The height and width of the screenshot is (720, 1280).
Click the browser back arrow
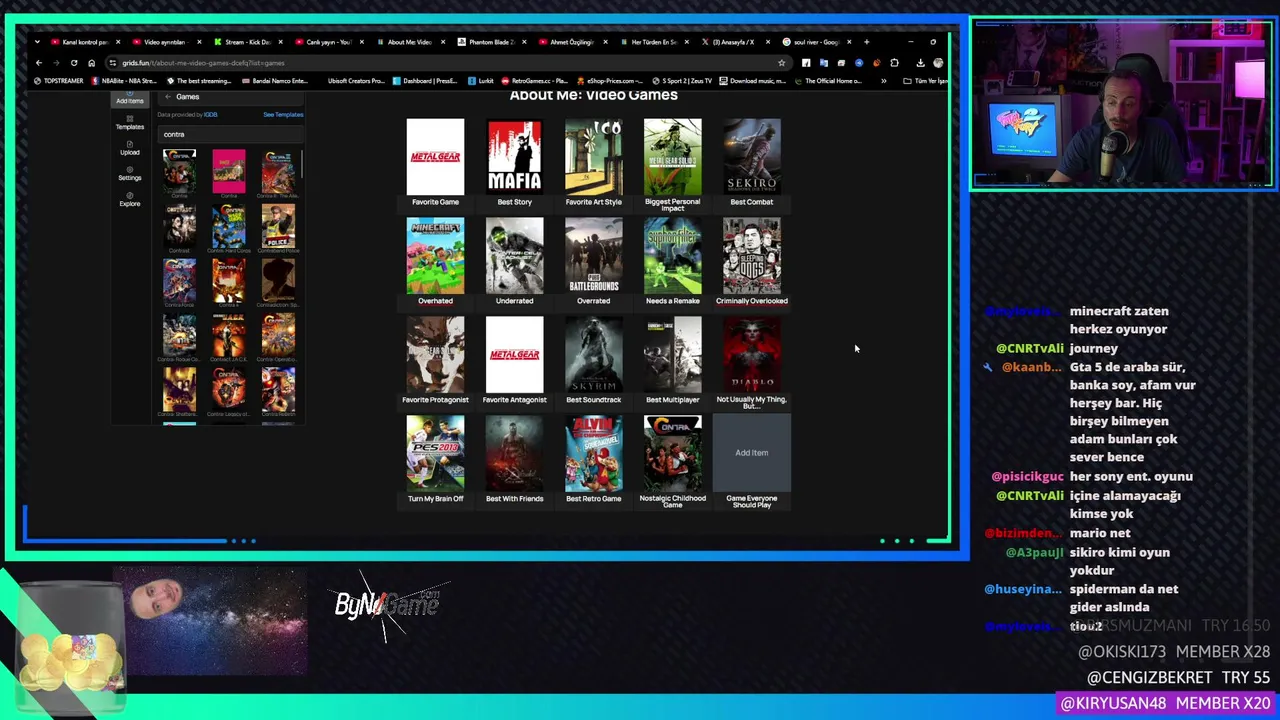click(38, 63)
